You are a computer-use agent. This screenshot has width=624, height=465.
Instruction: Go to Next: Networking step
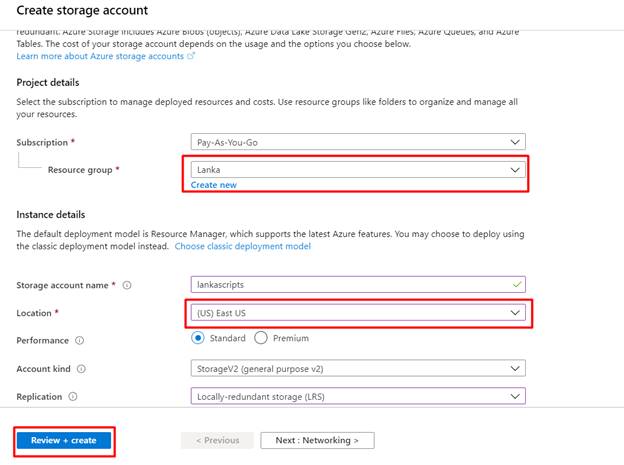click(317, 440)
